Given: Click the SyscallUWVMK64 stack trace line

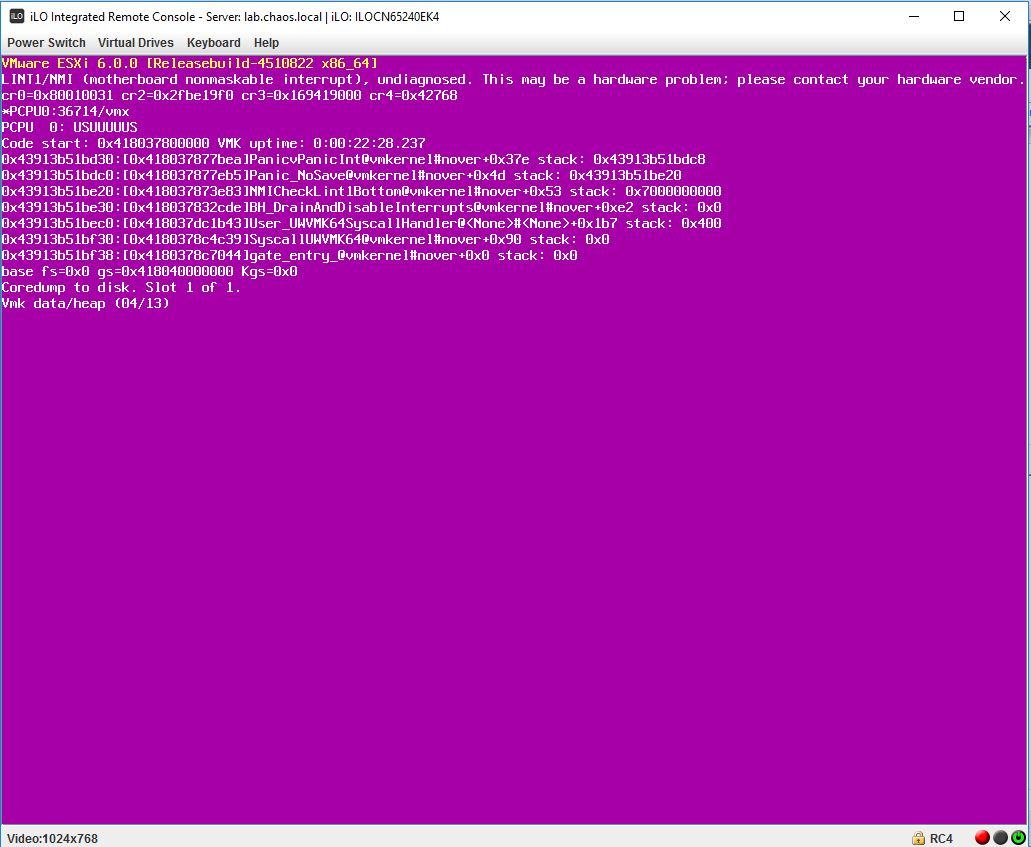Looking at the screenshot, I should (x=305, y=239).
